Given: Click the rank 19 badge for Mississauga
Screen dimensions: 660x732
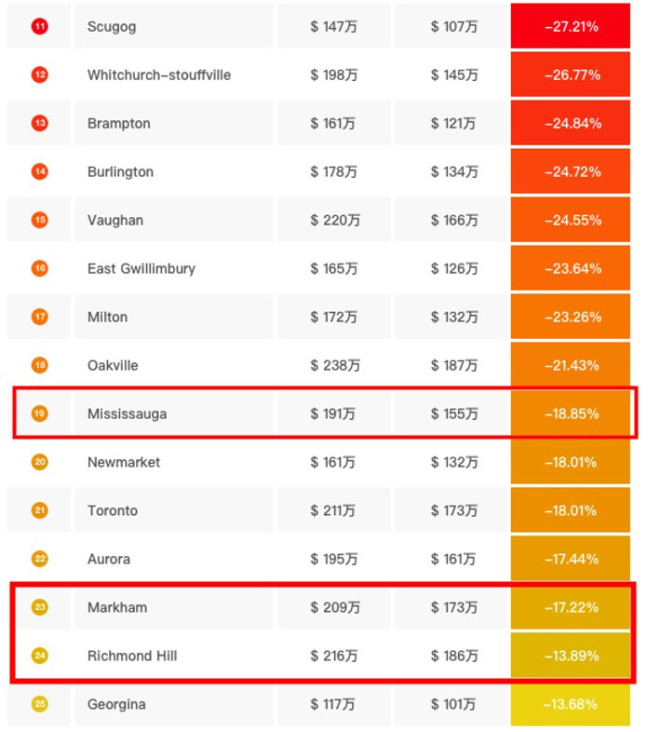Looking at the screenshot, I should pyautogui.click(x=40, y=414).
